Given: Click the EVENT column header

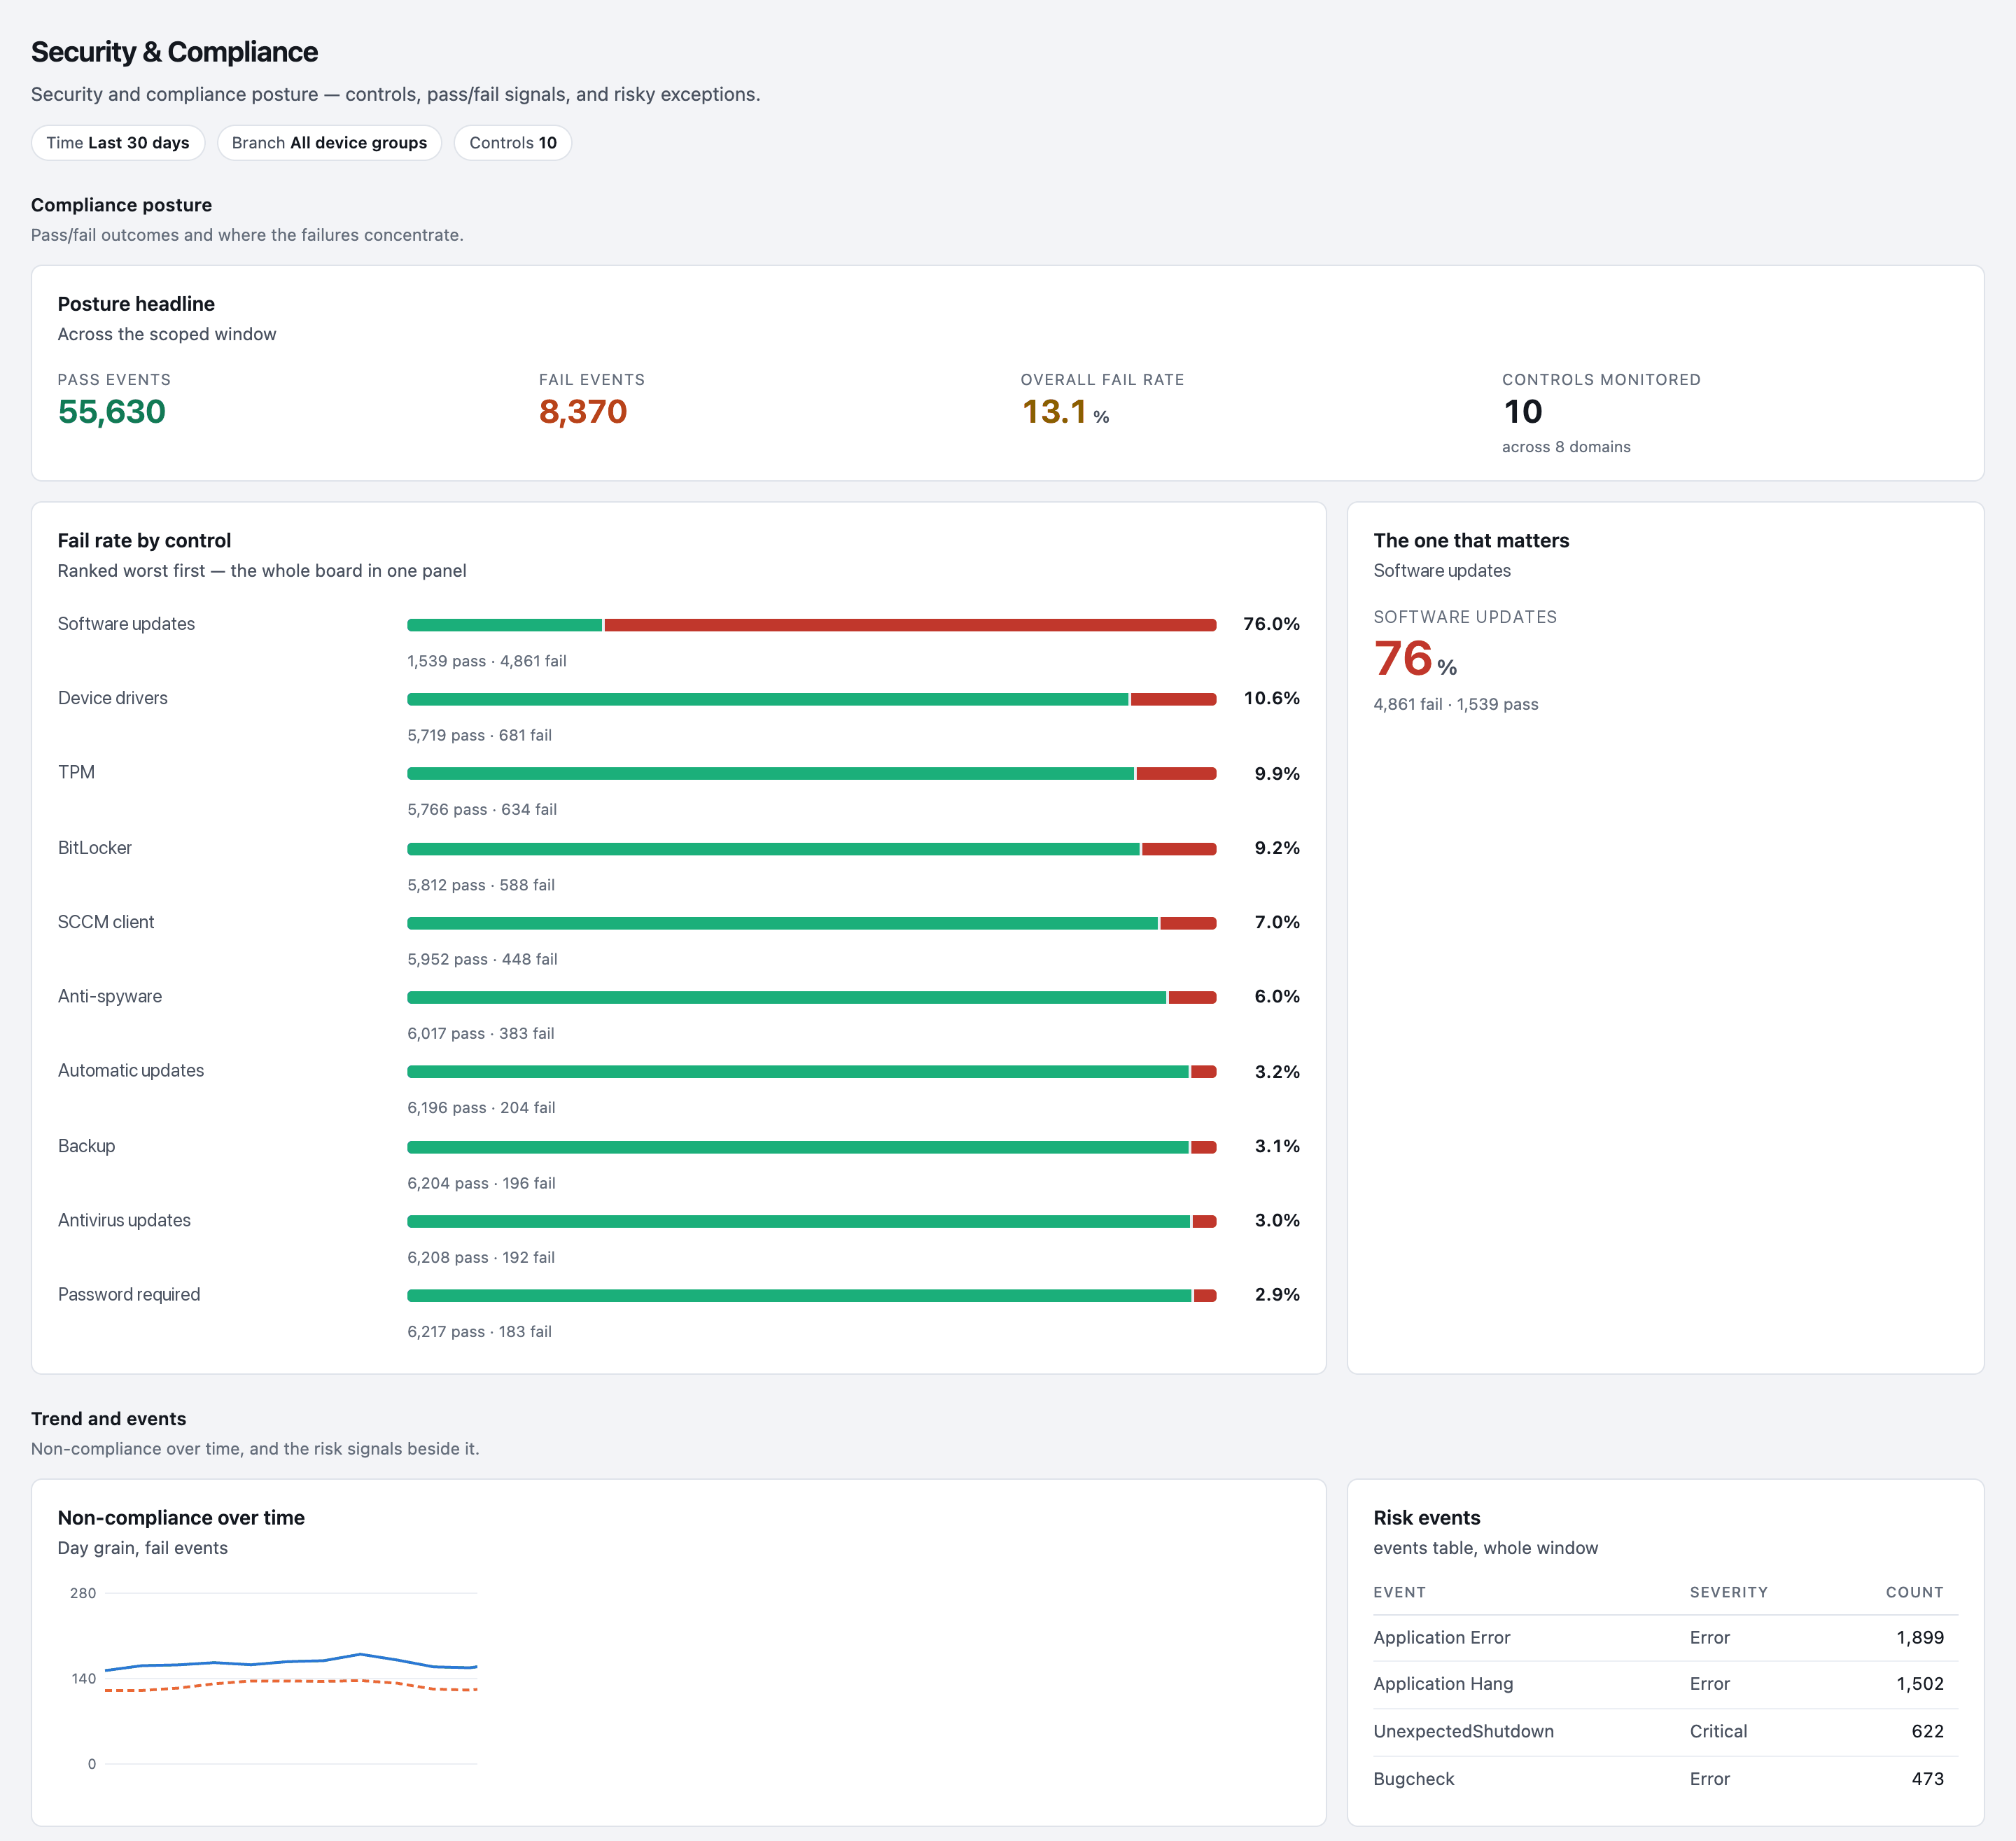Looking at the screenshot, I should [x=1399, y=1592].
